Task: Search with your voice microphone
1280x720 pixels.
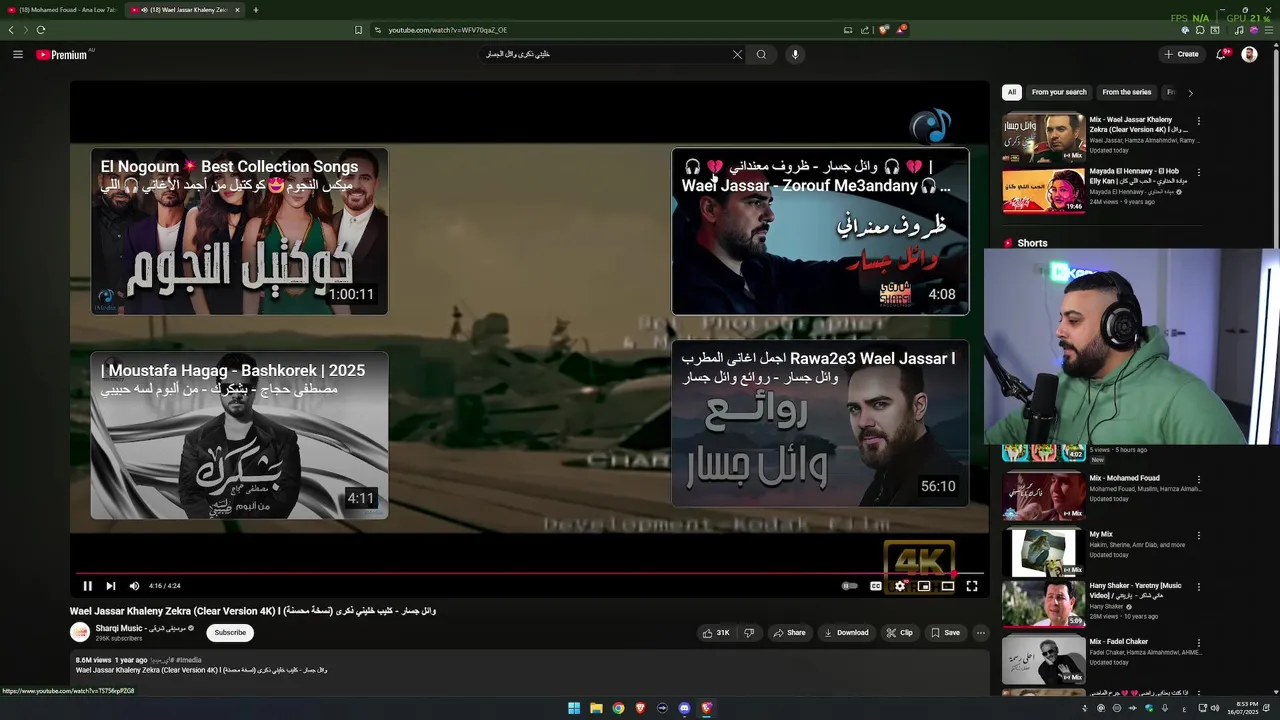Action: pos(795,55)
